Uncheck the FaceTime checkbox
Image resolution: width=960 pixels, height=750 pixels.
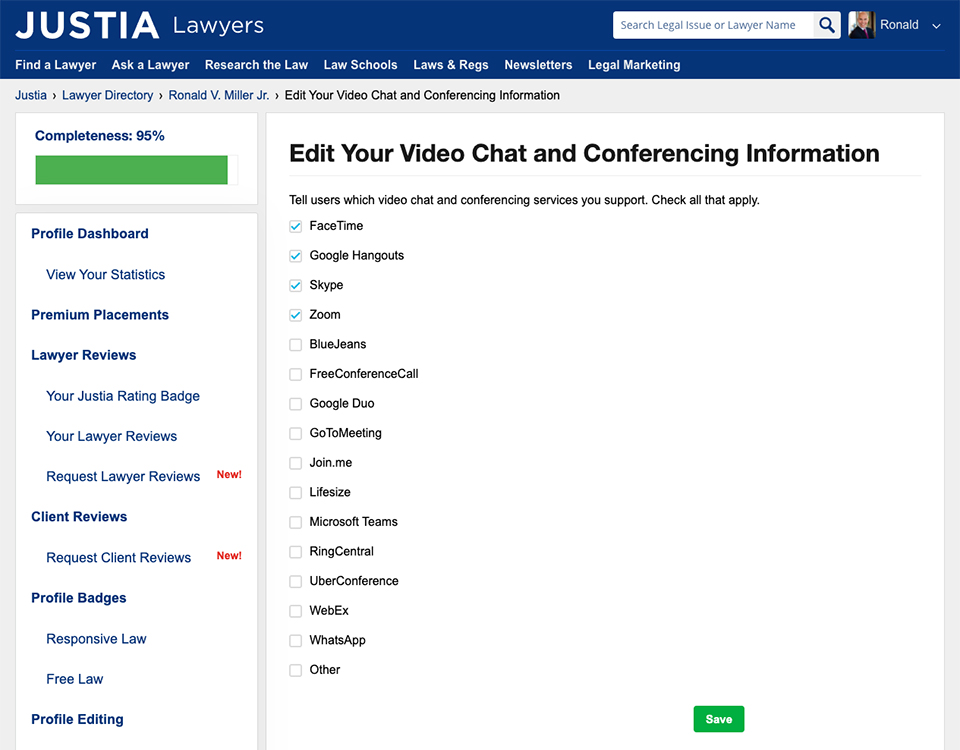pyautogui.click(x=295, y=226)
